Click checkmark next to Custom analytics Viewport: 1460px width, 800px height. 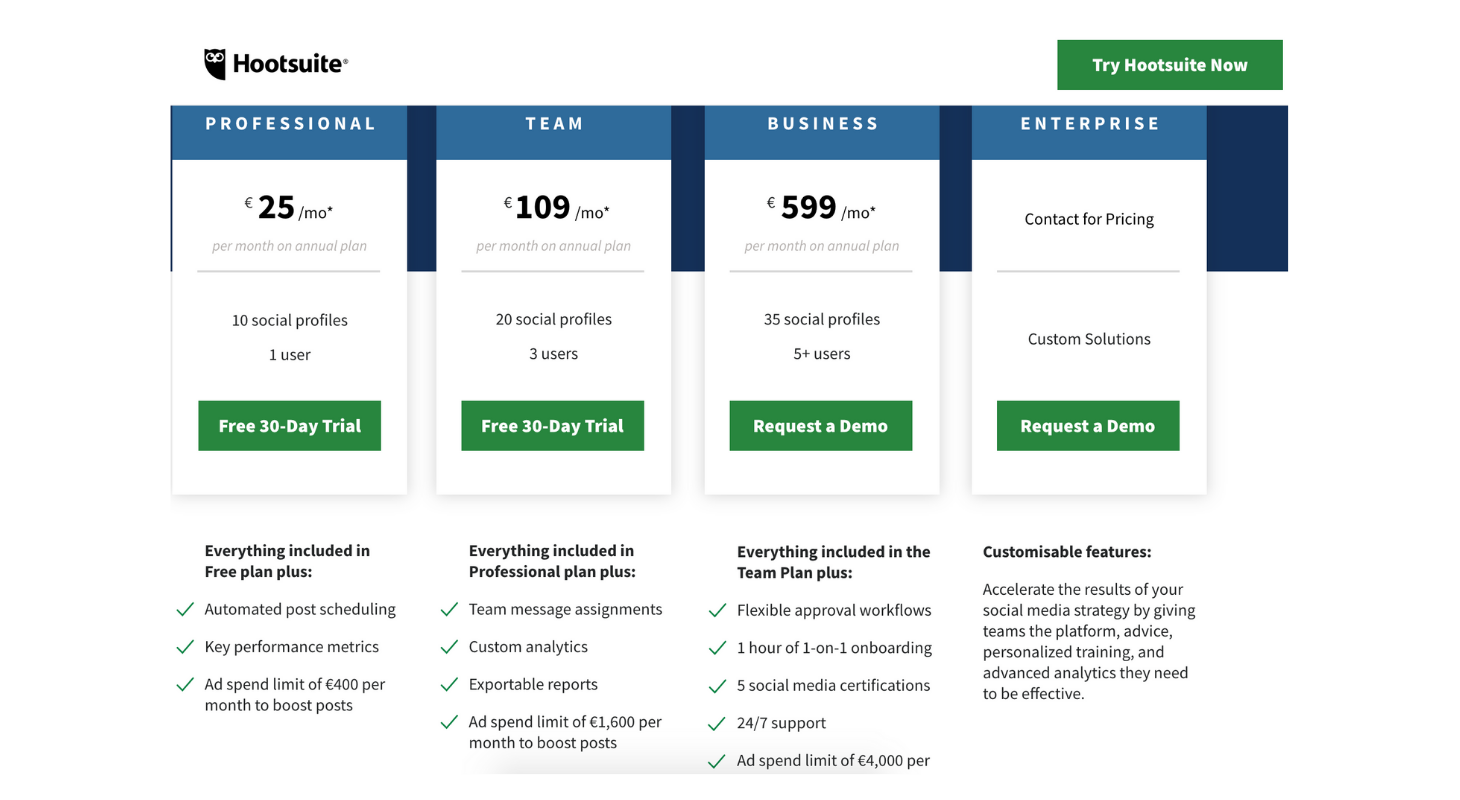[x=449, y=647]
